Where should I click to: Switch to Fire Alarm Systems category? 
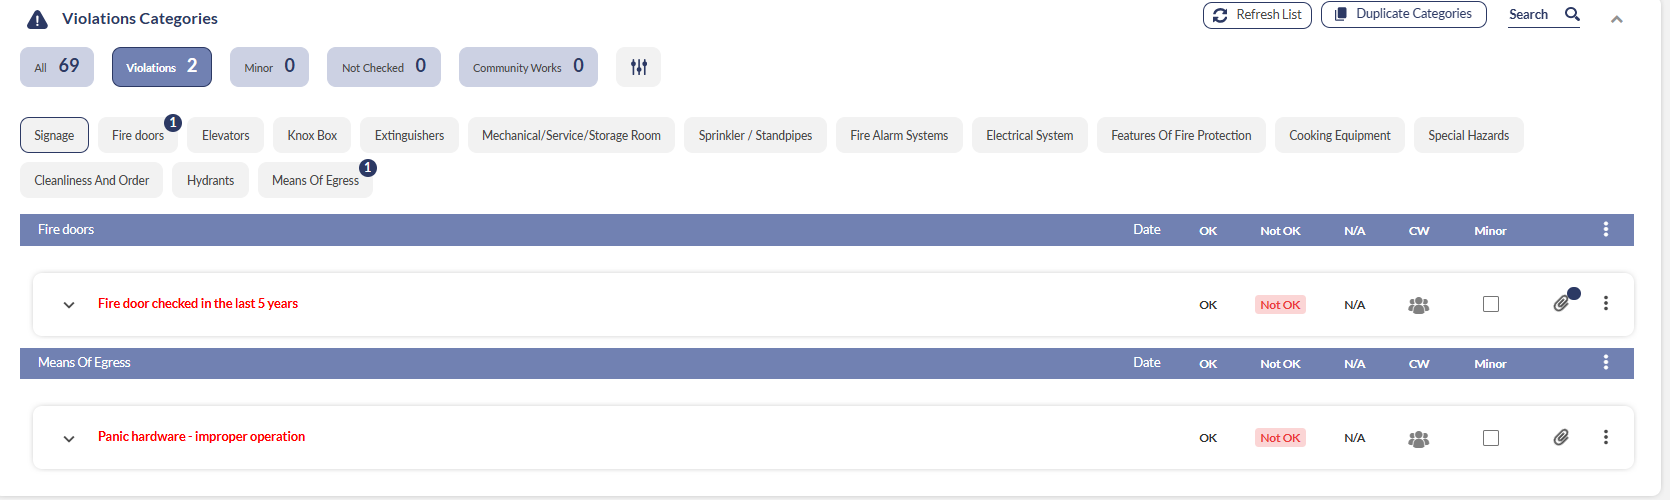coord(899,135)
